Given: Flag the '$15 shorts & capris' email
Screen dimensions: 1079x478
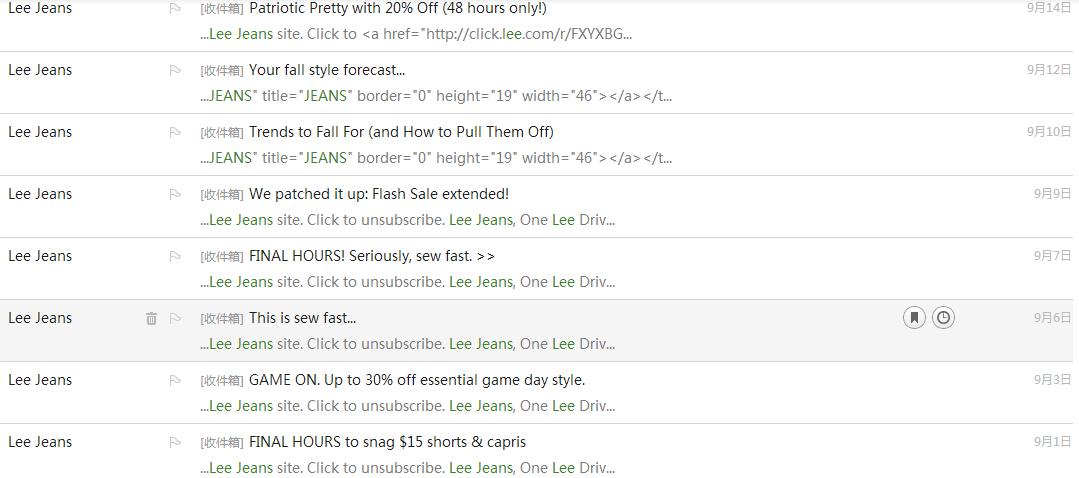Looking at the screenshot, I should (x=175, y=442).
